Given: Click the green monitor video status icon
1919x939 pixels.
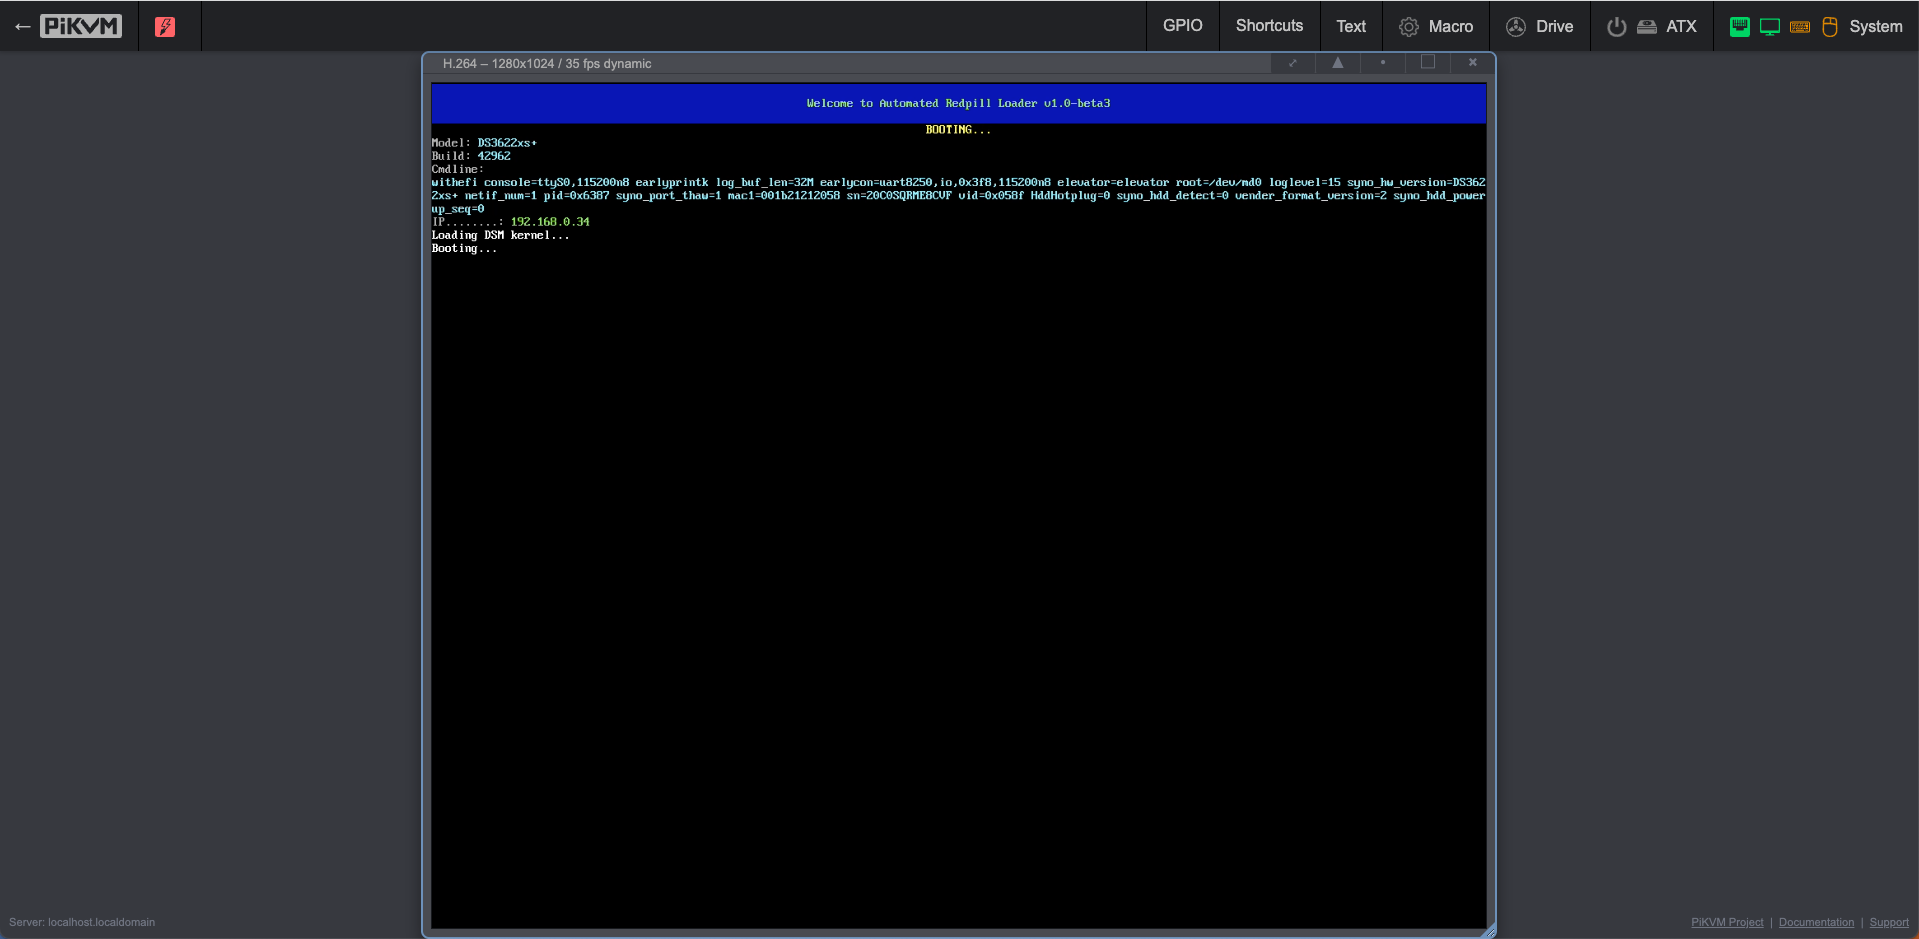Looking at the screenshot, I should pos(1770,27).
